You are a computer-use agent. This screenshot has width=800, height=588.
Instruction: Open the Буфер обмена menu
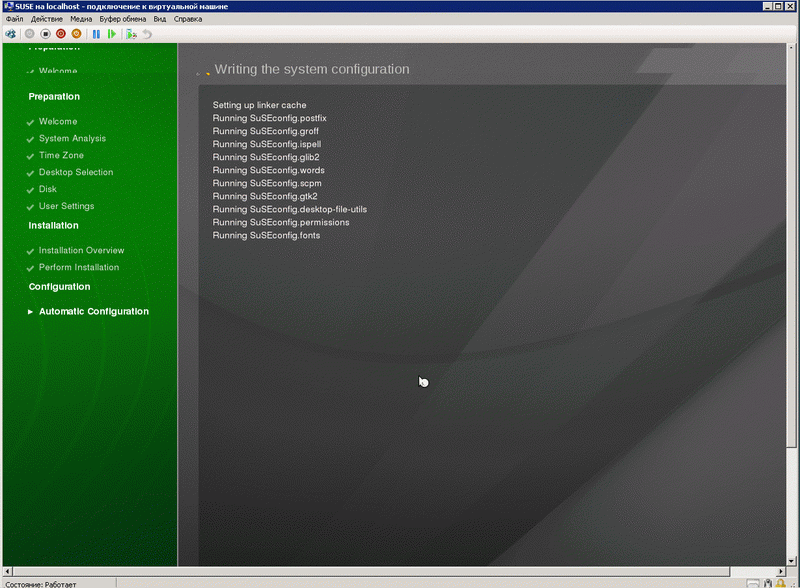click(122, 19)
